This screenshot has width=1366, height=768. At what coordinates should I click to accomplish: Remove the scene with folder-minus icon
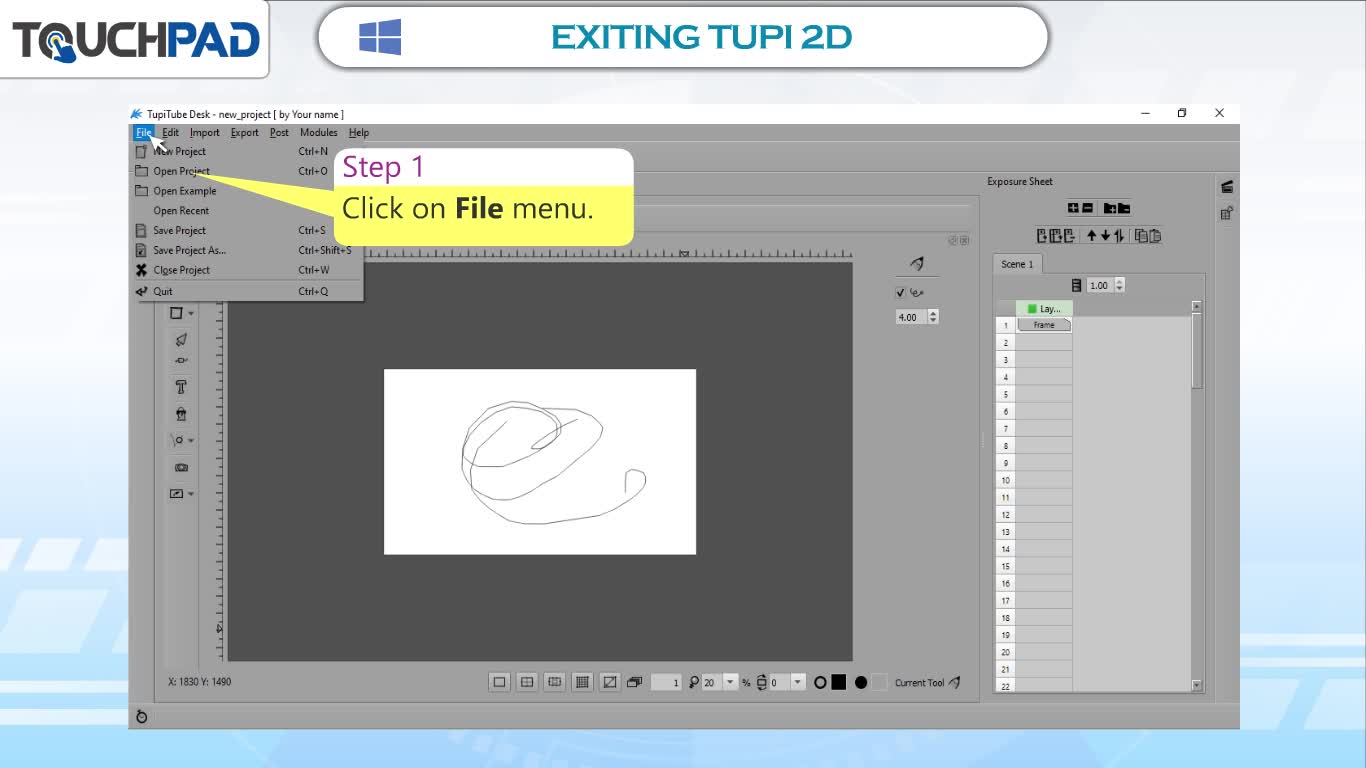(1124, 208)
